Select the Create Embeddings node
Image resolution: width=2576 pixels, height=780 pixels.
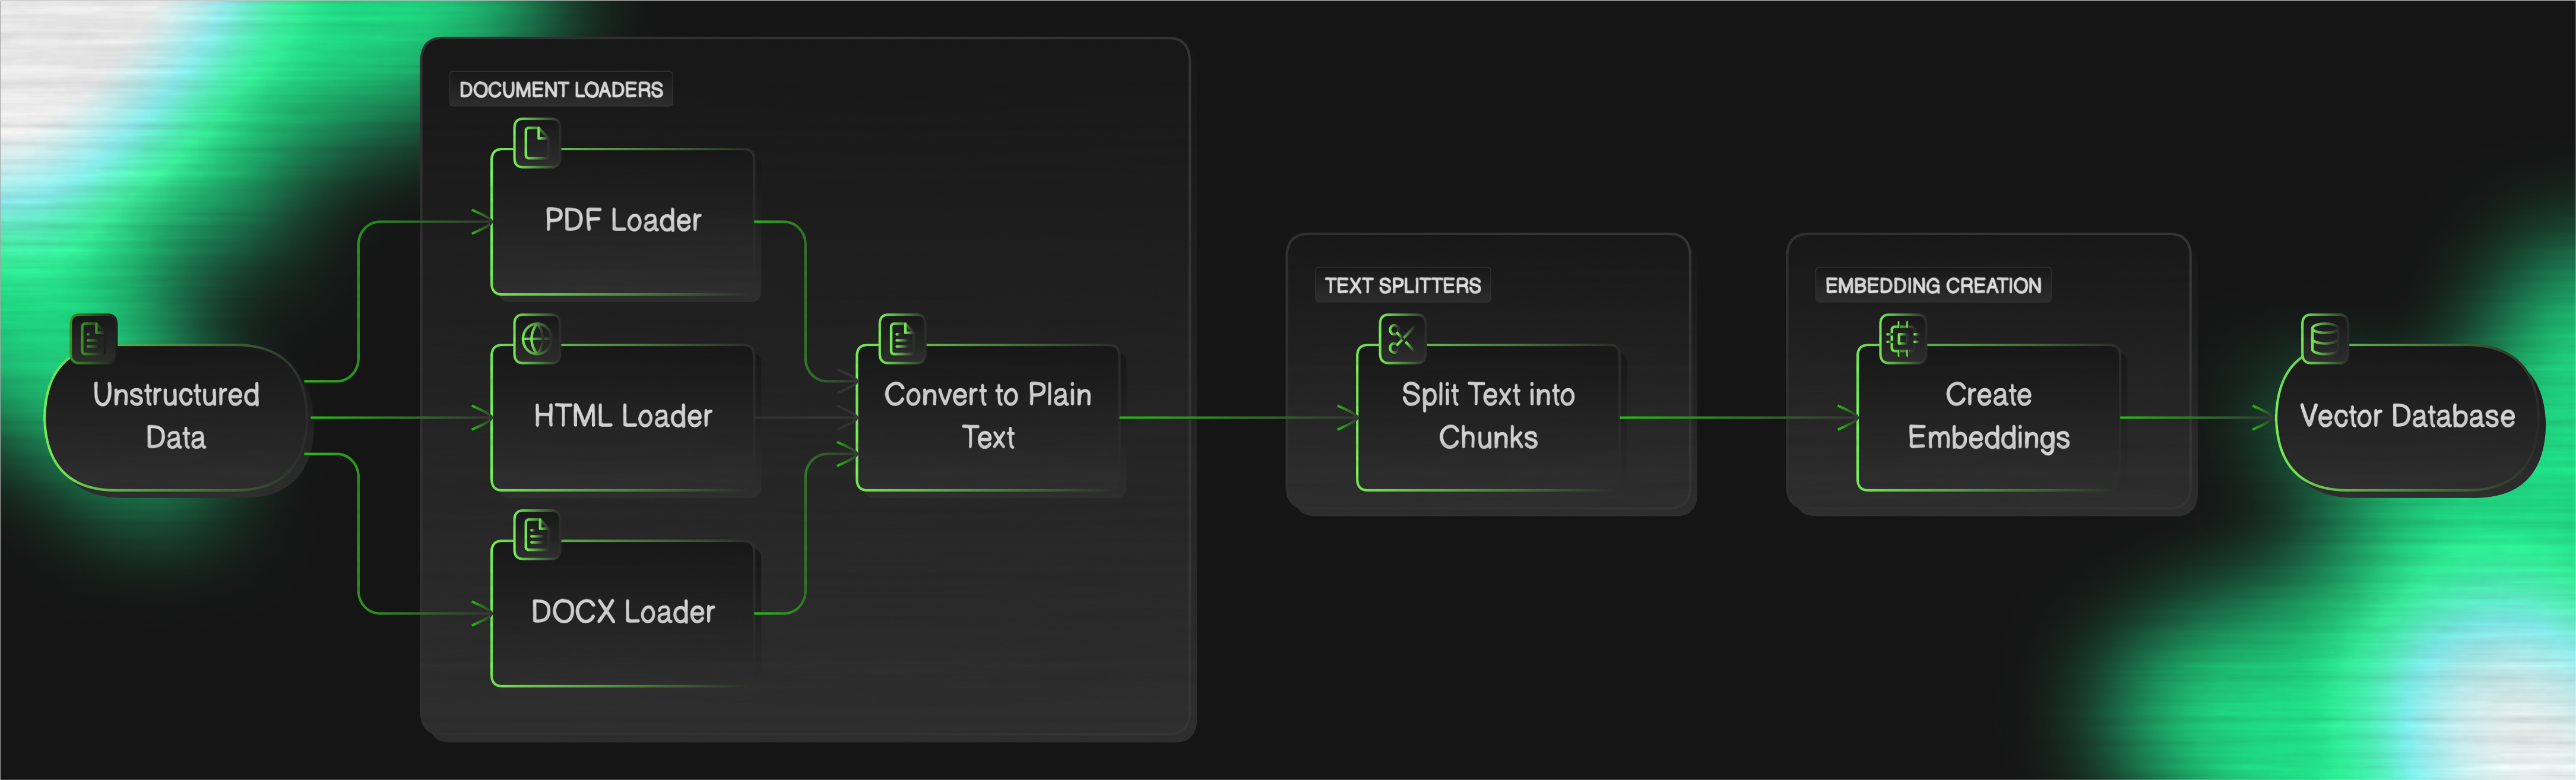pyautogui.click(x=1988, y=417)
